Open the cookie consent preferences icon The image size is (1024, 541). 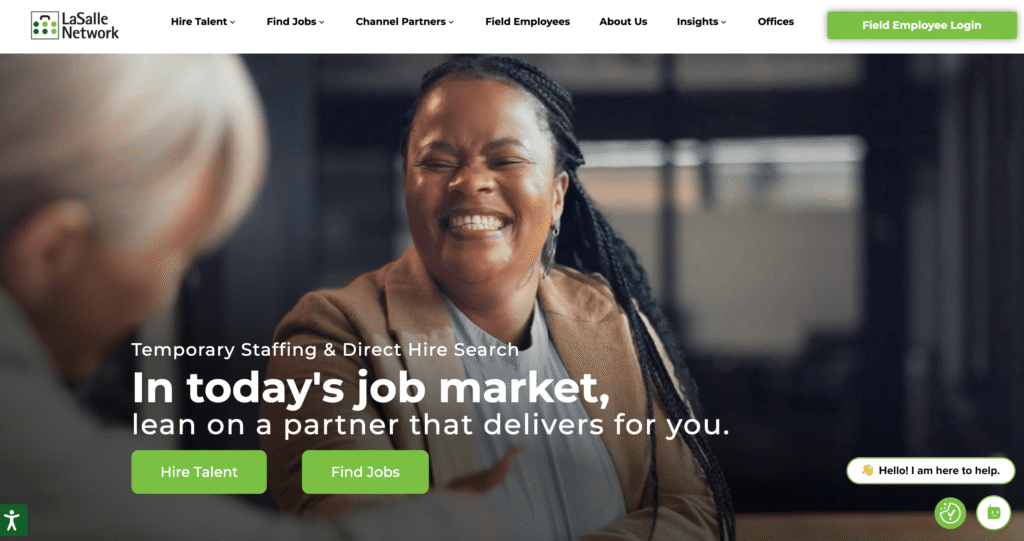point(950,513)
